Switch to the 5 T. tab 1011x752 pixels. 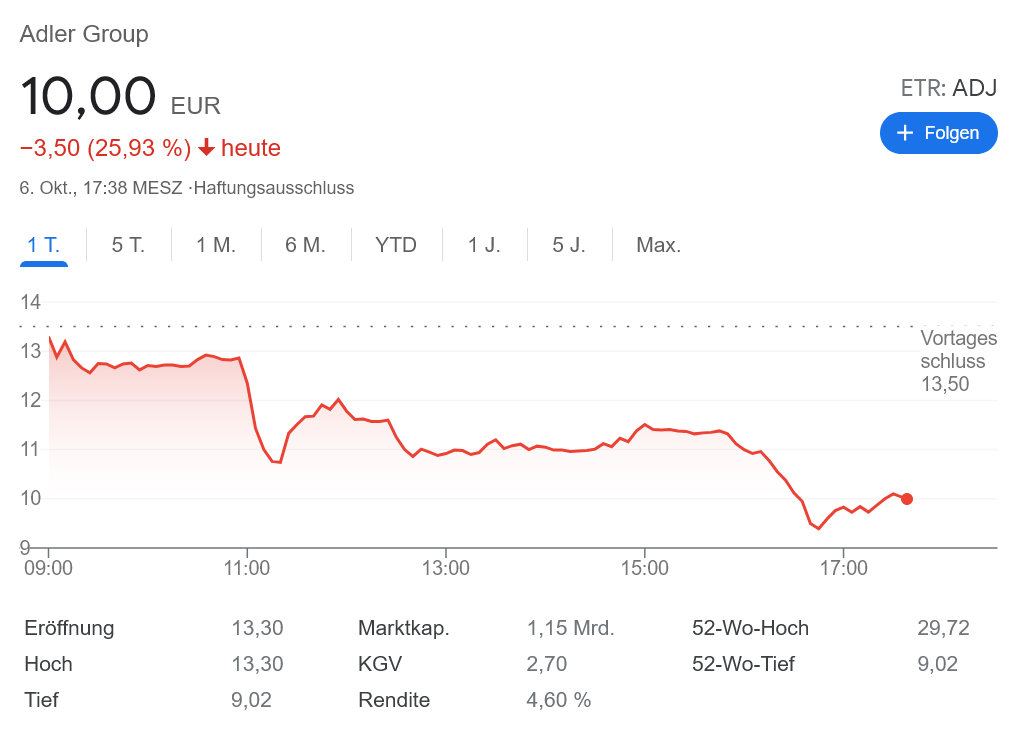coord(128,245)
